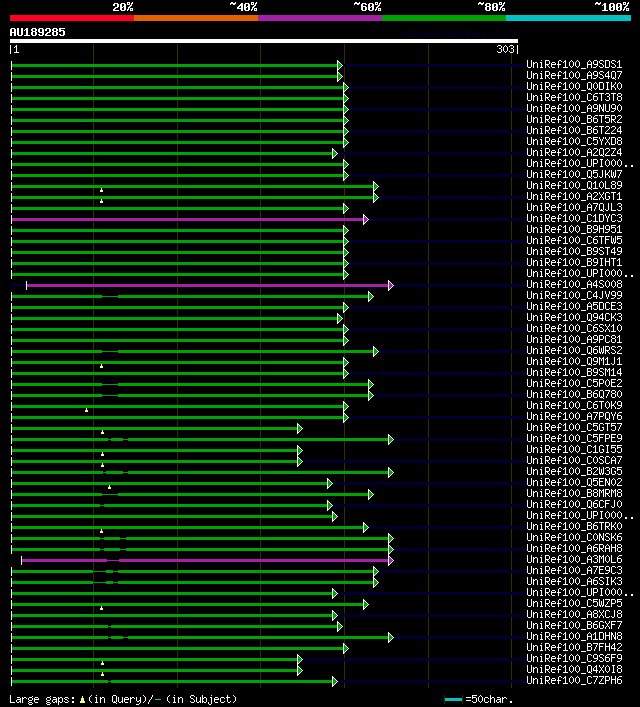Click the arrowhead ending the UniRef100_A9SDS1 alignment
The height and width of the screenshot is (707, 640).
pos(340,65)
